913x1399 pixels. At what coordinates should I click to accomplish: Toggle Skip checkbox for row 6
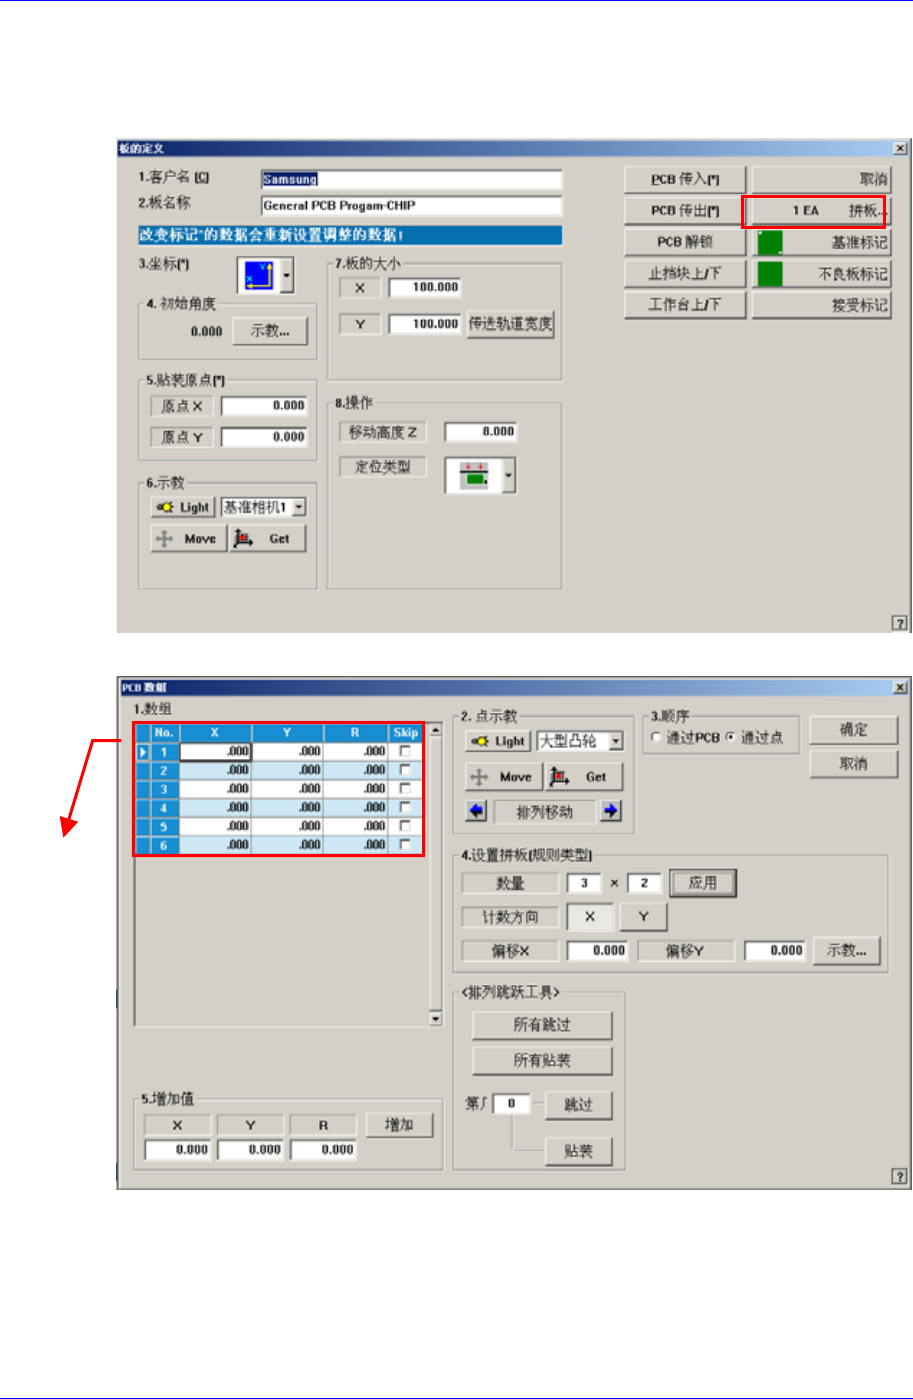pos(405,844)
